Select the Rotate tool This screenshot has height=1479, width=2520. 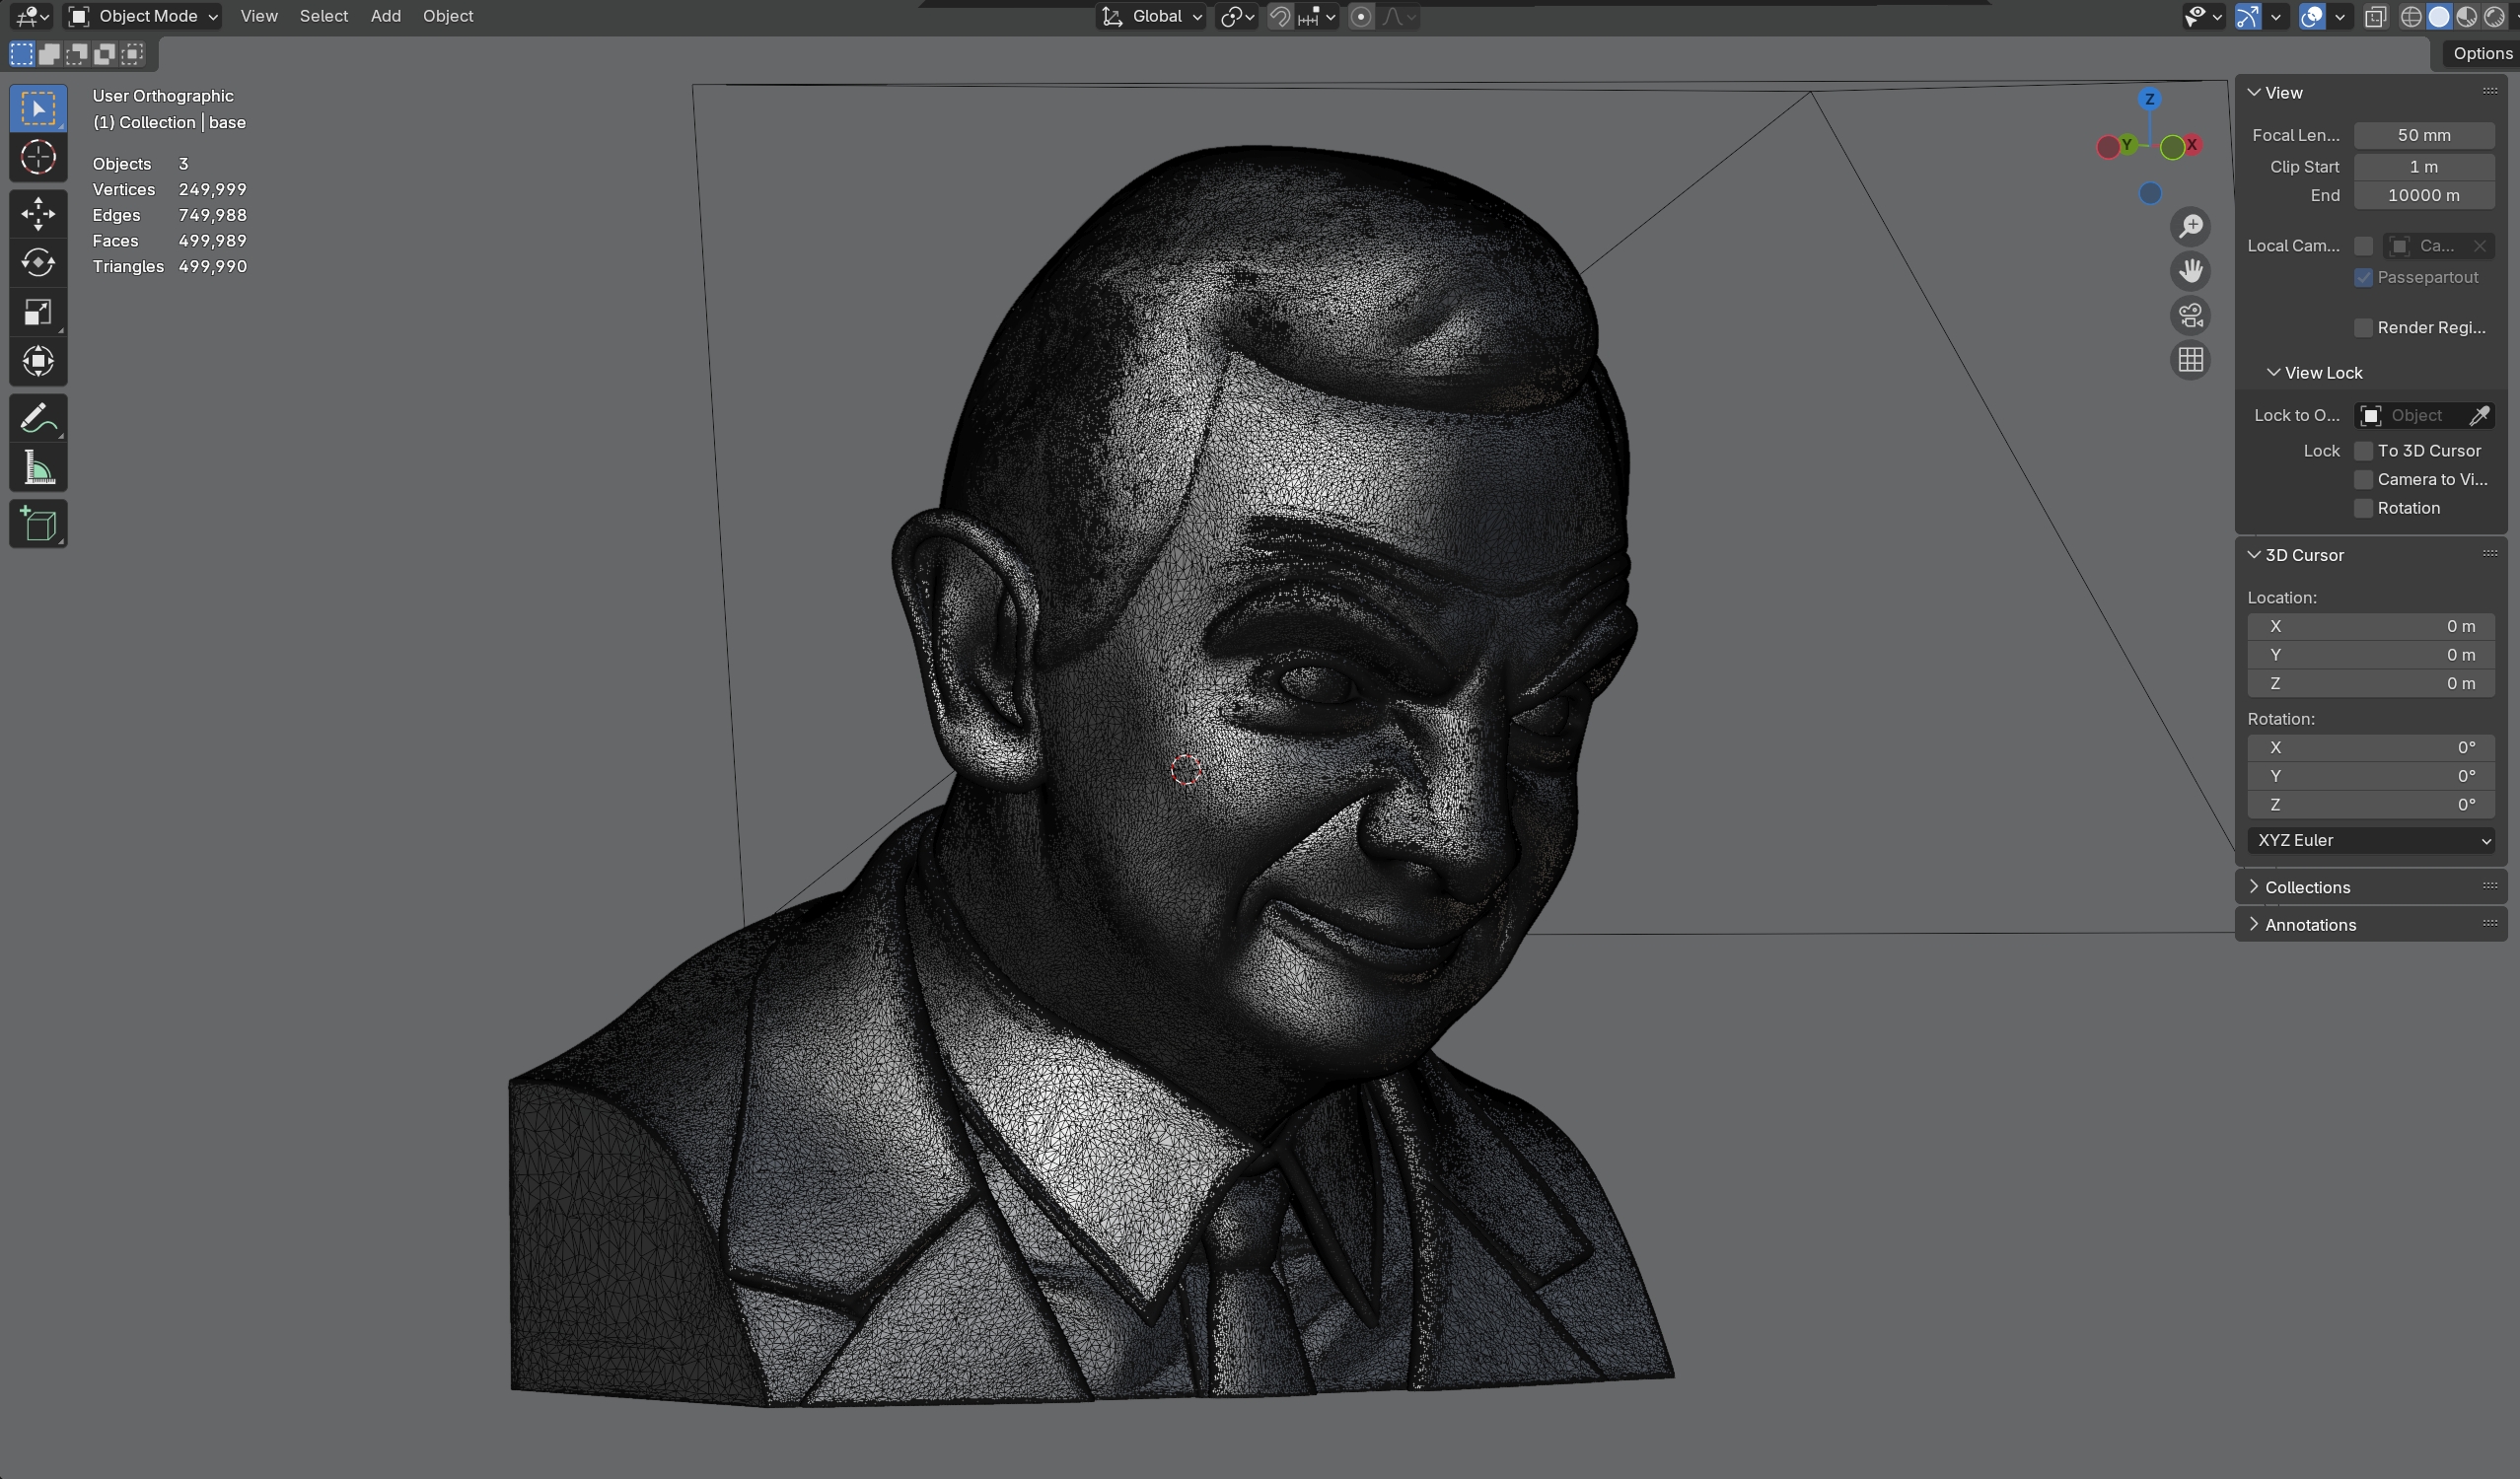coord(38,262)
